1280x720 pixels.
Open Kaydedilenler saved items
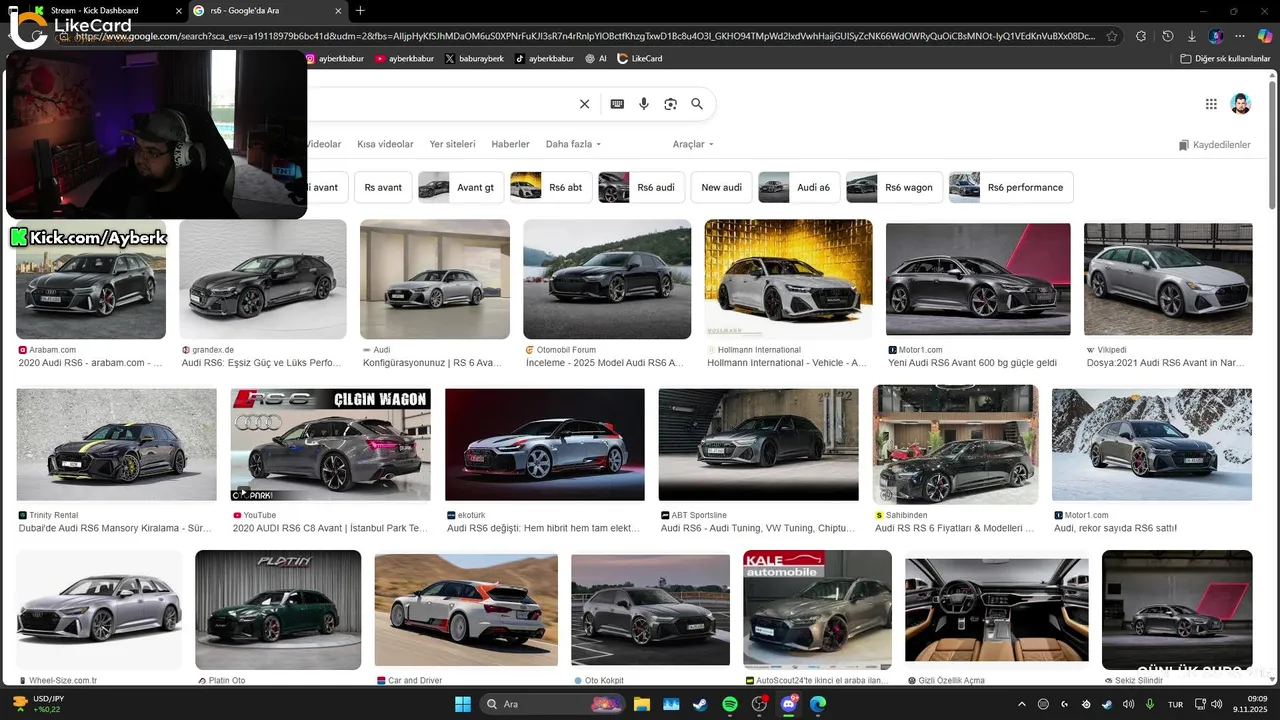1215,145
